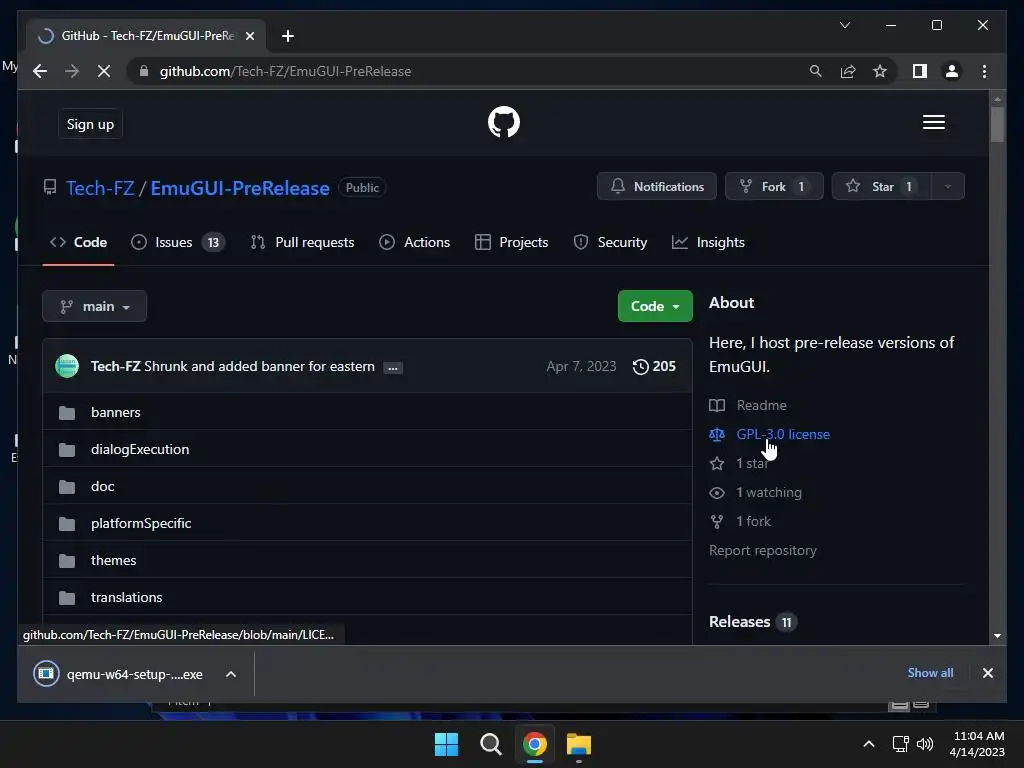Screen dimensions: 1024x768
Task: Click the address bar zoom/search icon
Action: tap(816, 71)
